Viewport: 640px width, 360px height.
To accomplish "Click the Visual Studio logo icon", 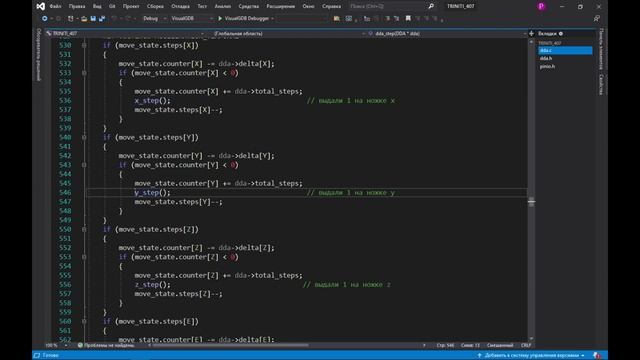I will pyautogui.click(x=40, y=6).
